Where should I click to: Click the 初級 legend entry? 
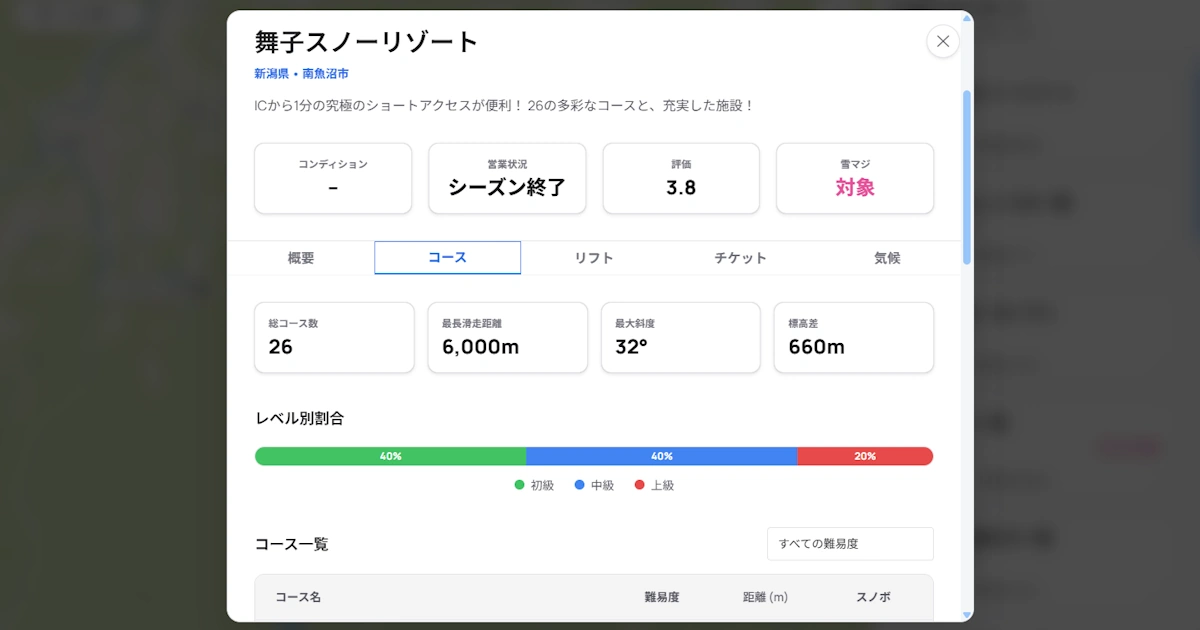(x=534, y=485)
